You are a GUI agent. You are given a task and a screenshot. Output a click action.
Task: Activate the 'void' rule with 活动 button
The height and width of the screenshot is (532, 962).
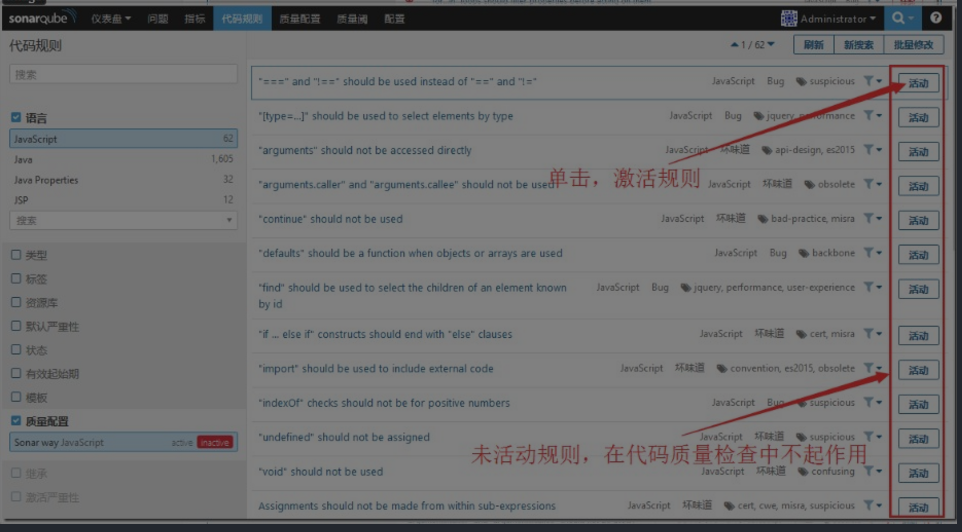918,473
